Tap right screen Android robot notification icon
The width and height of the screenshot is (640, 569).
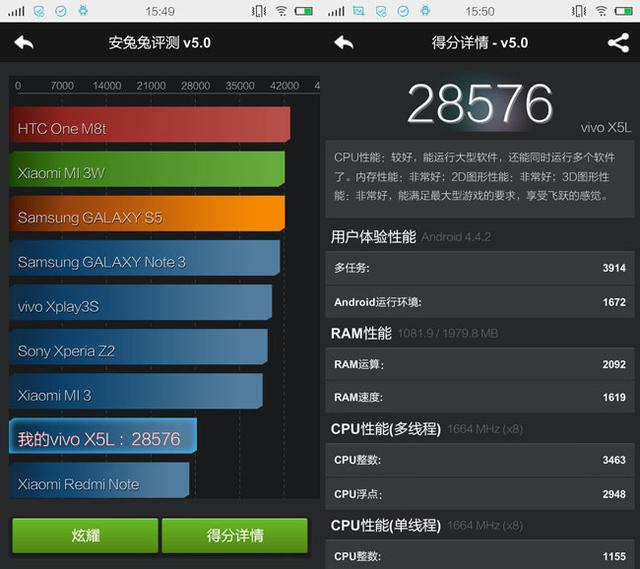(x=425, y=11)
